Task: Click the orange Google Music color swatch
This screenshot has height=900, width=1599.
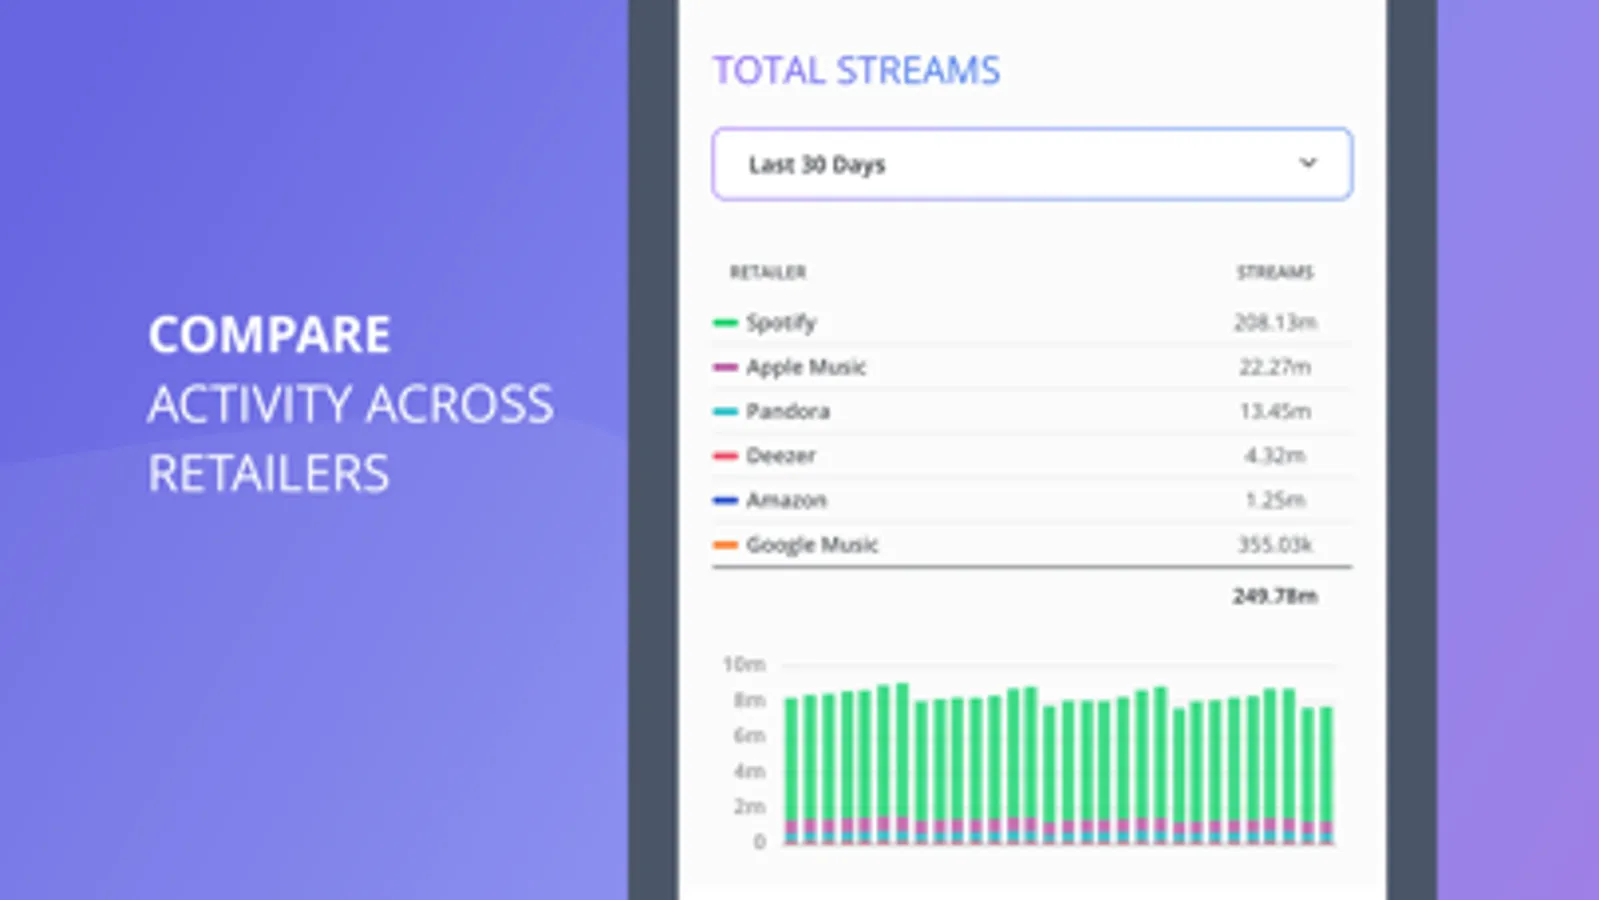Action: tap(725, 545)
